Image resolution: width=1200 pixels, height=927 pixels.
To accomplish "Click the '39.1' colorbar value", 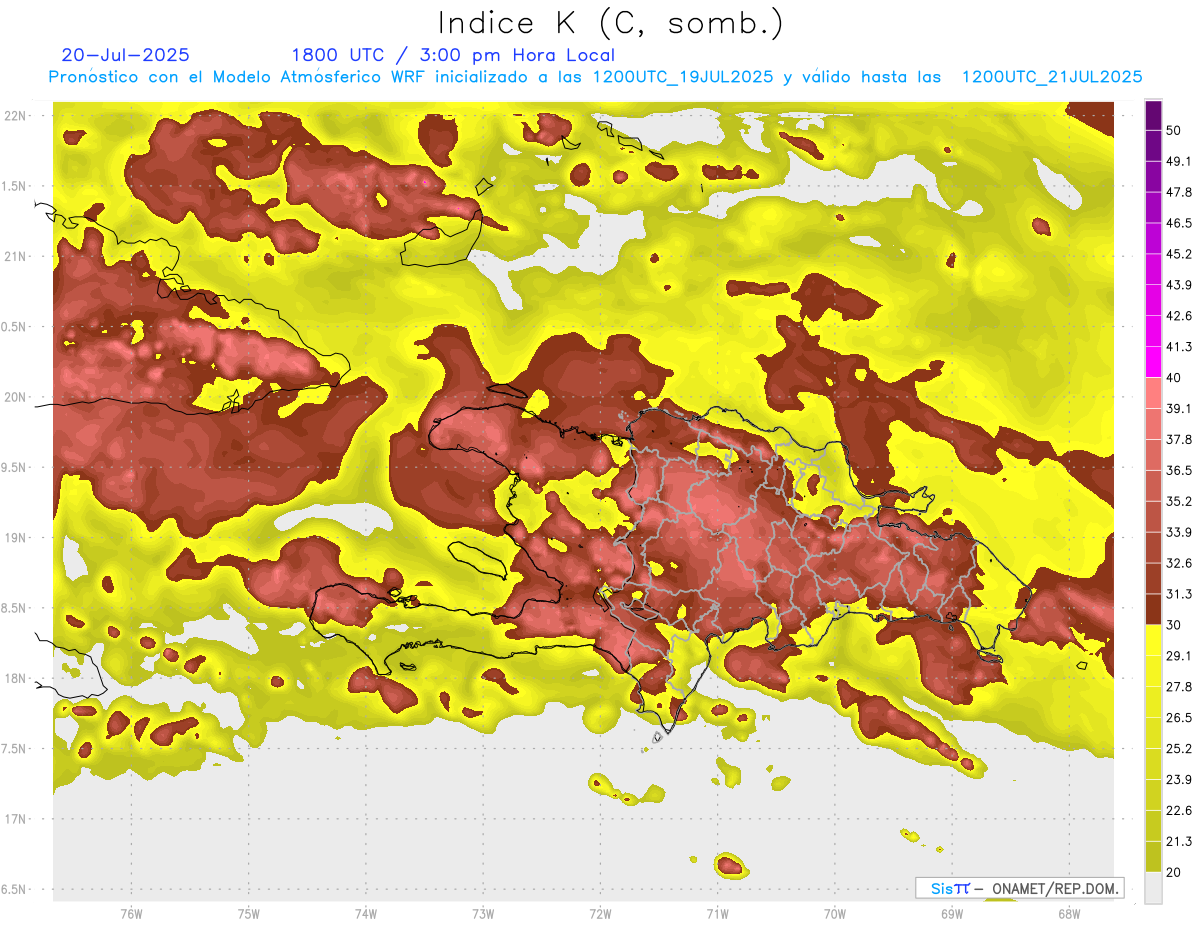I will [1179, 408].
